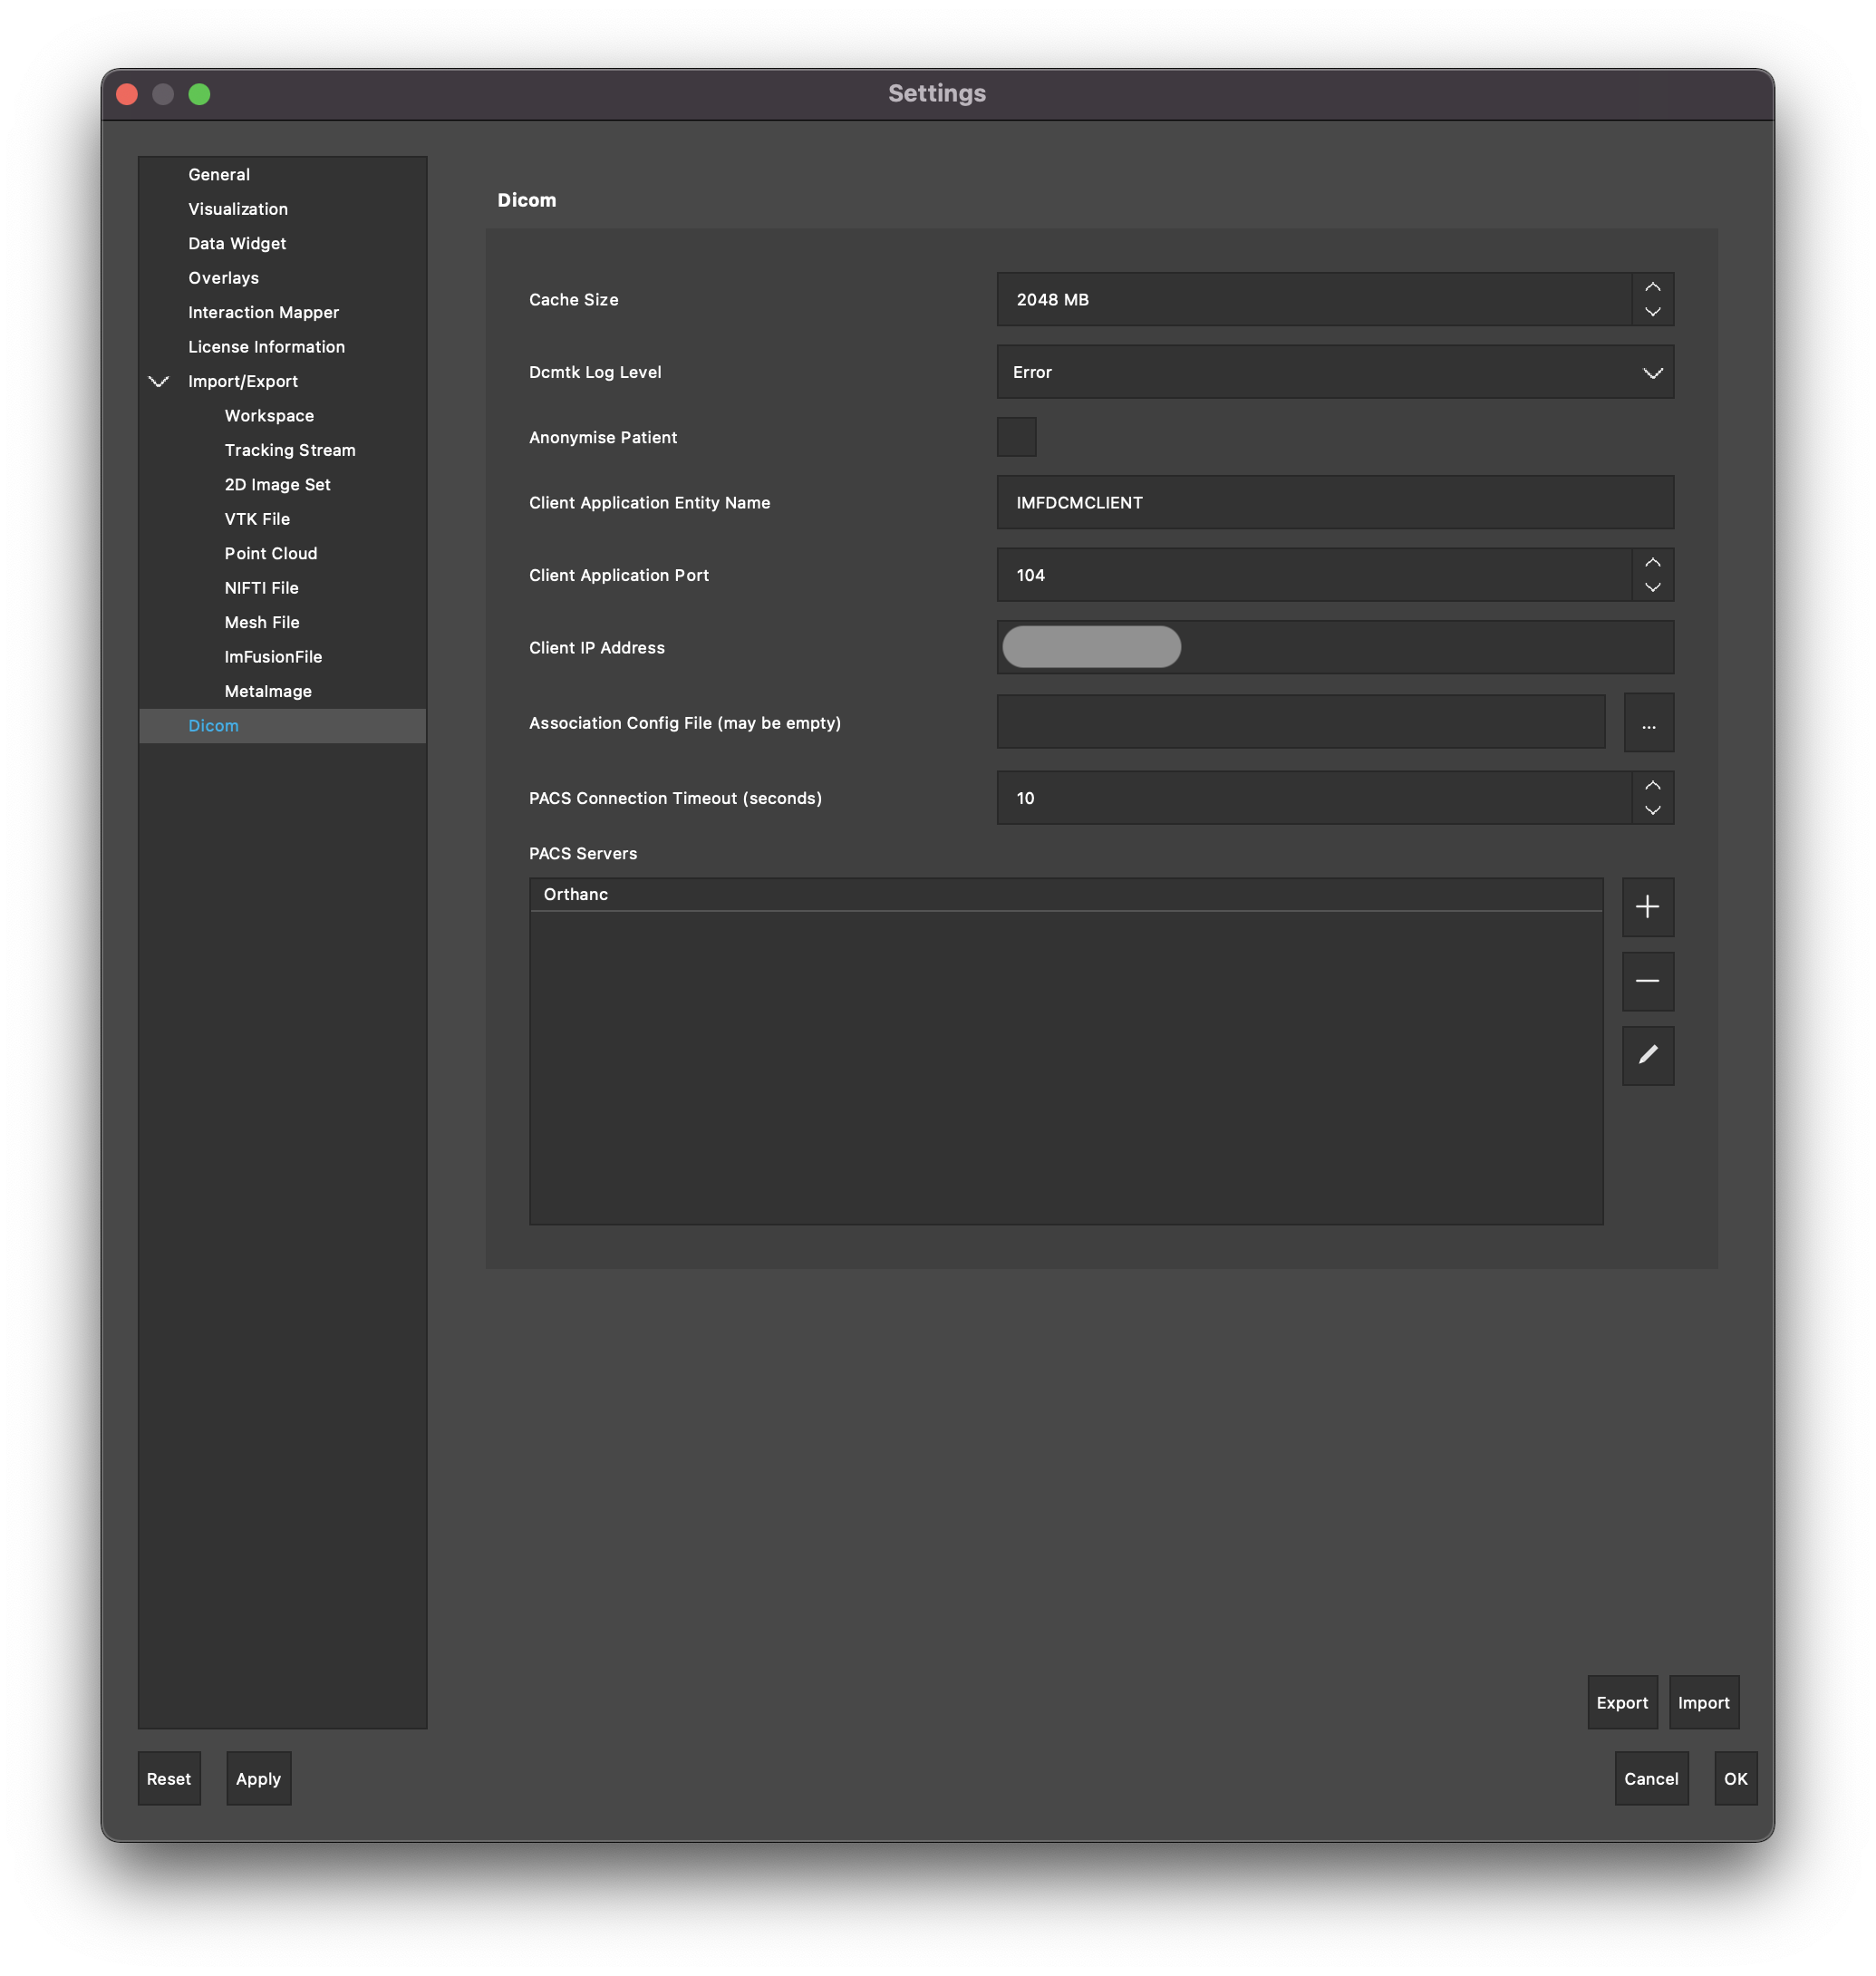Go to Overlays settings
Image resolution: width=1876 pixels, height=1976 pixels.
(223, 278)
